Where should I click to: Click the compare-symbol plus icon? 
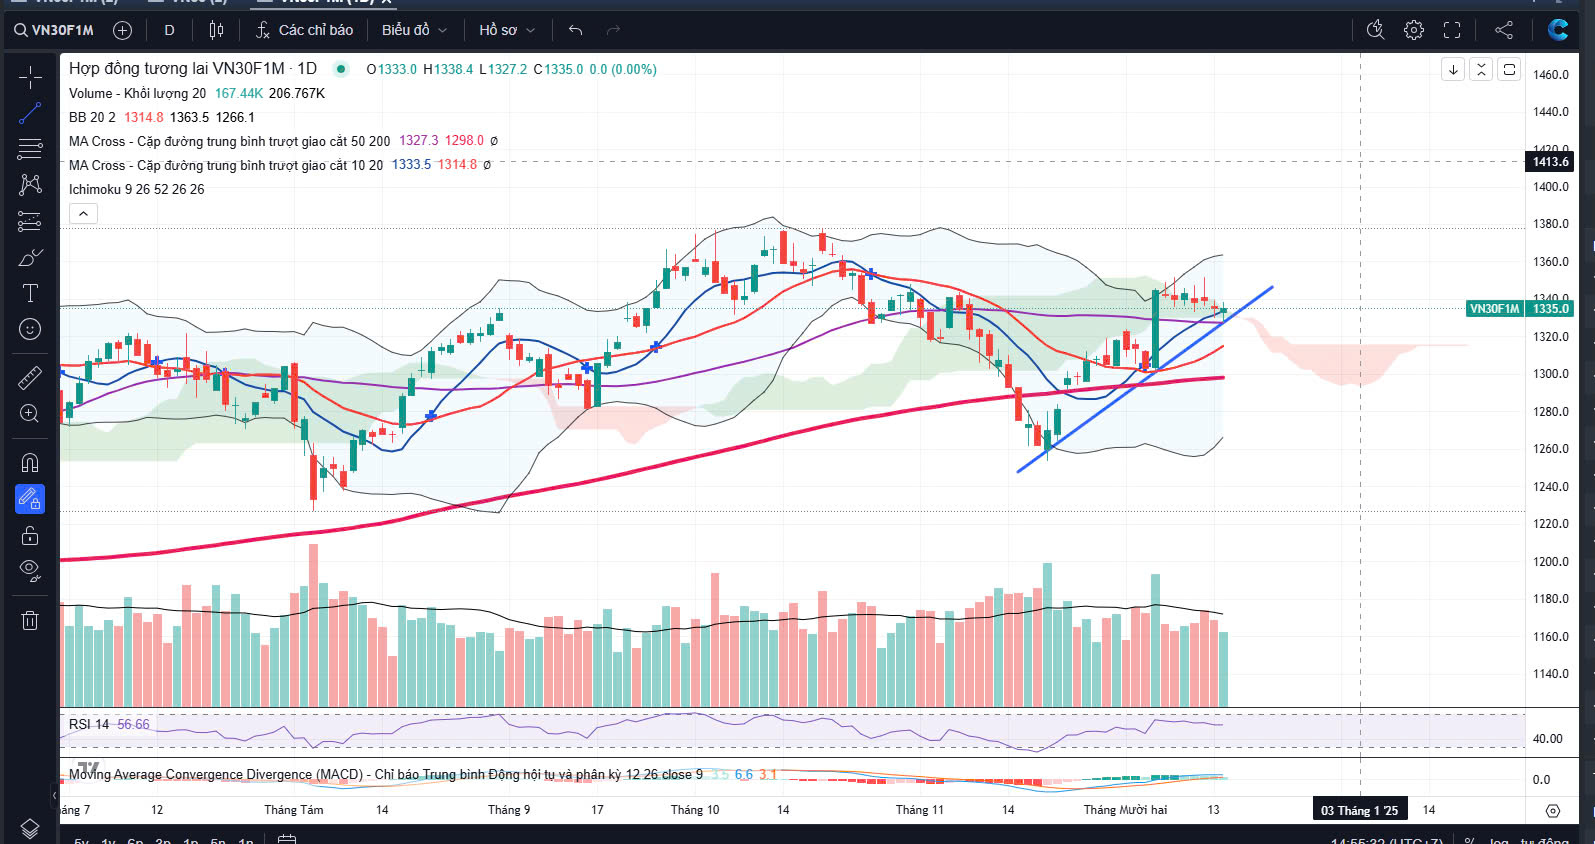pyautogui.click(x=122, y=30)
